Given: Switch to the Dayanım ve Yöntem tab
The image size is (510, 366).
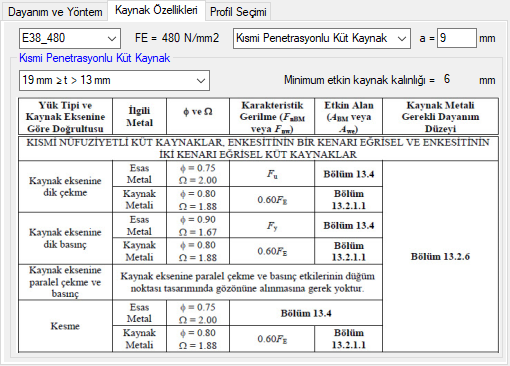Looking at the screenshot, I should point(55,12).
